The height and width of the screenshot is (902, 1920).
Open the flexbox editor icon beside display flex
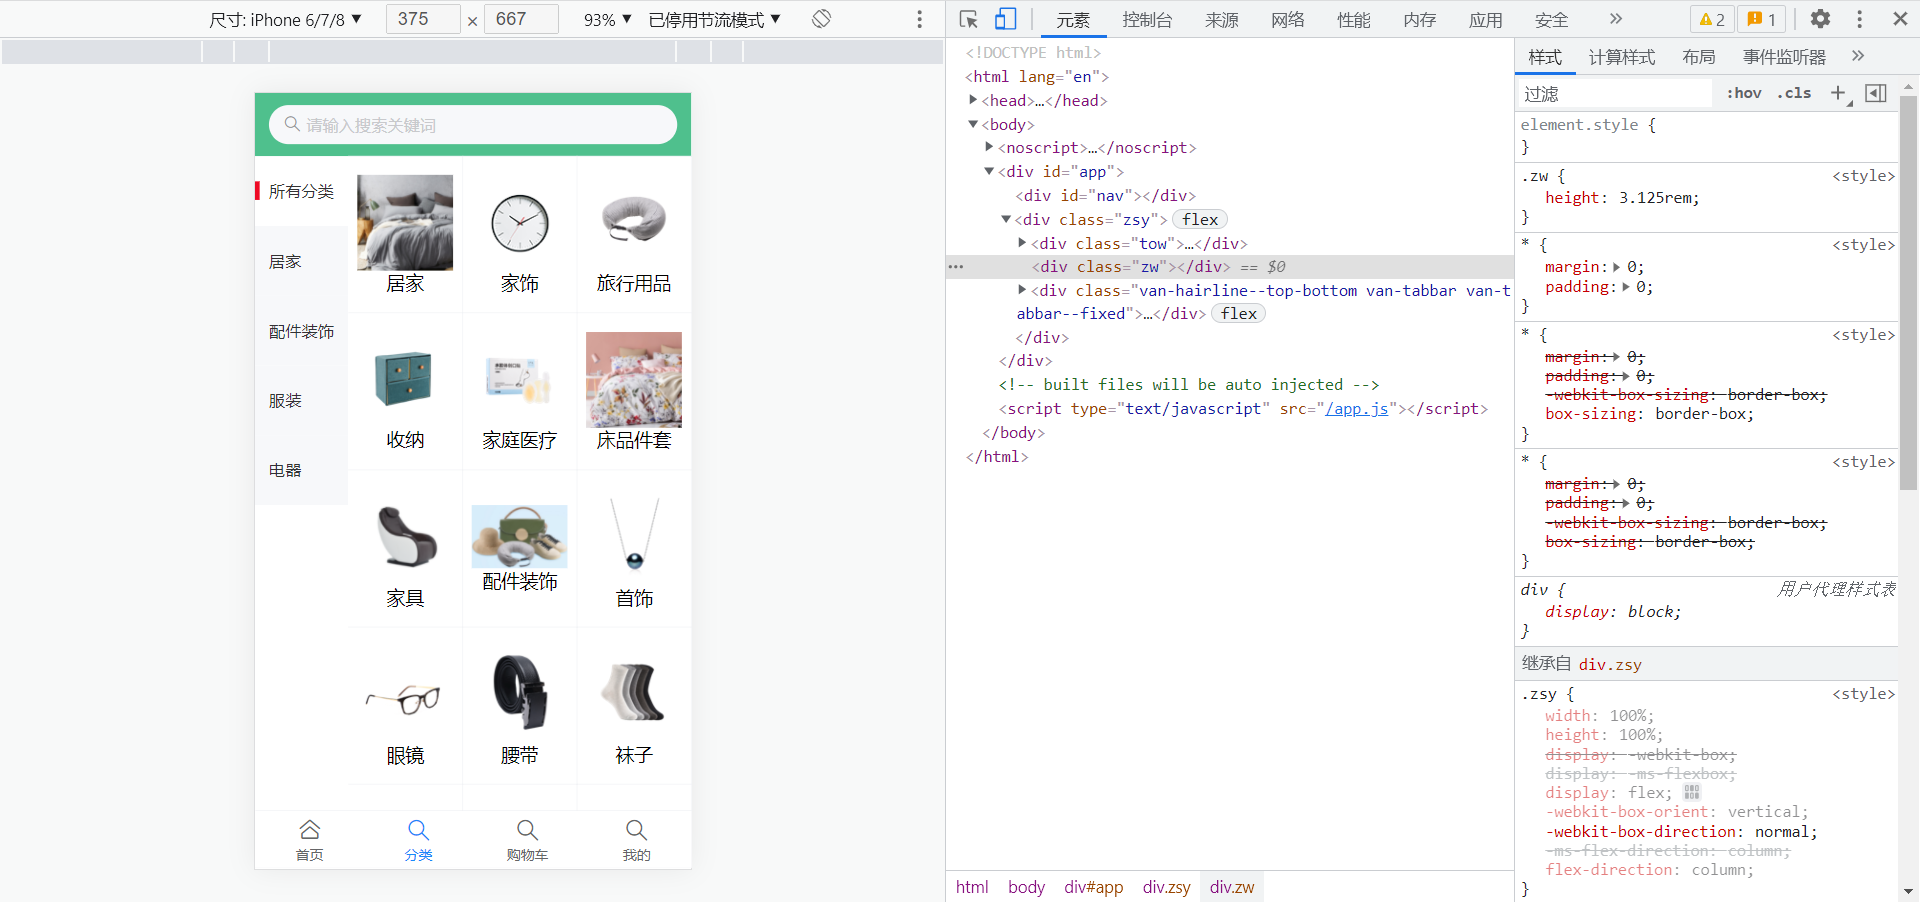click(x=1692, y=792)
